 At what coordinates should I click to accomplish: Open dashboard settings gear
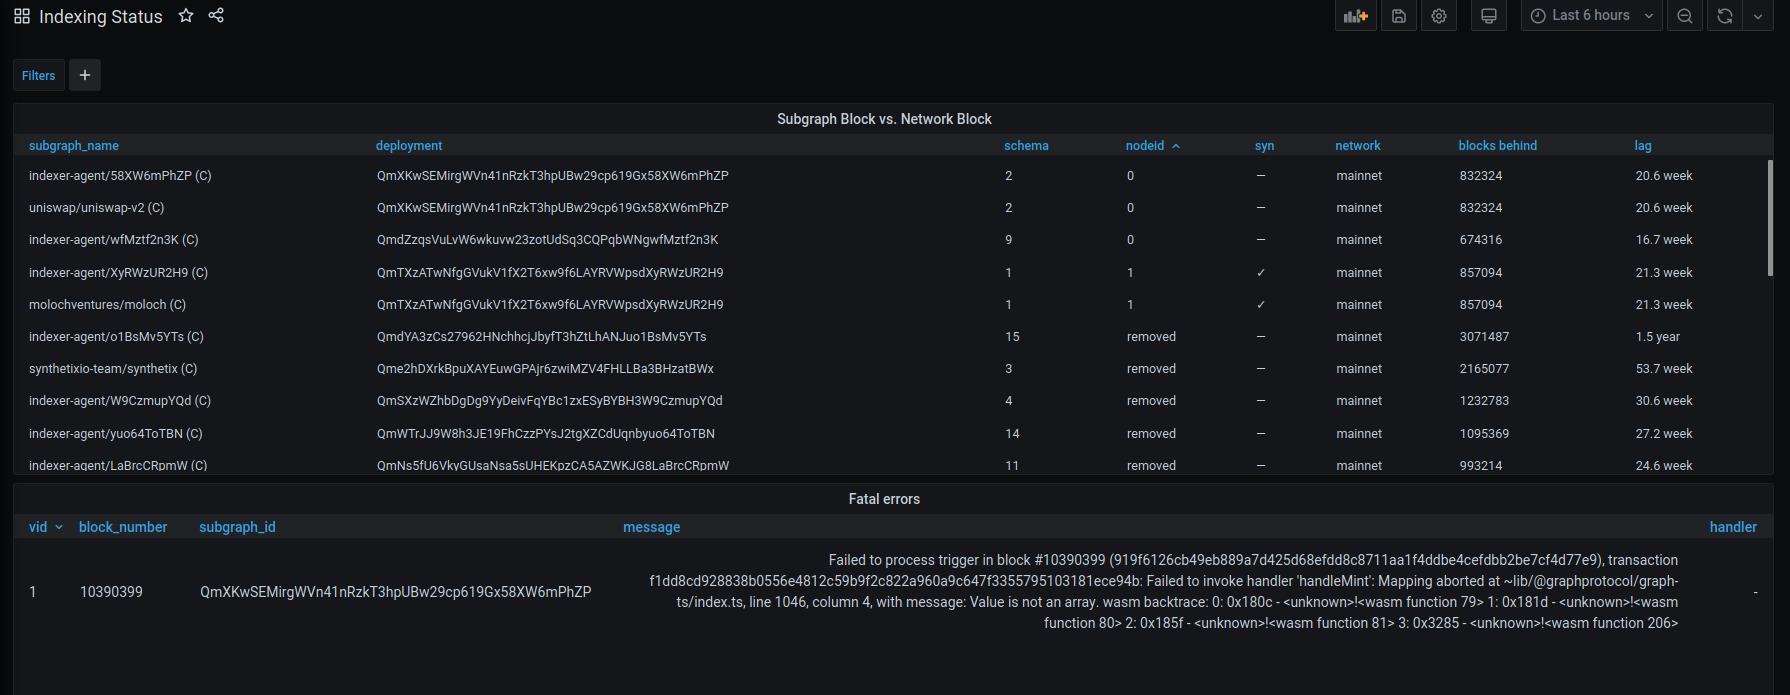pyautogui.click(x=1439, y=16)
